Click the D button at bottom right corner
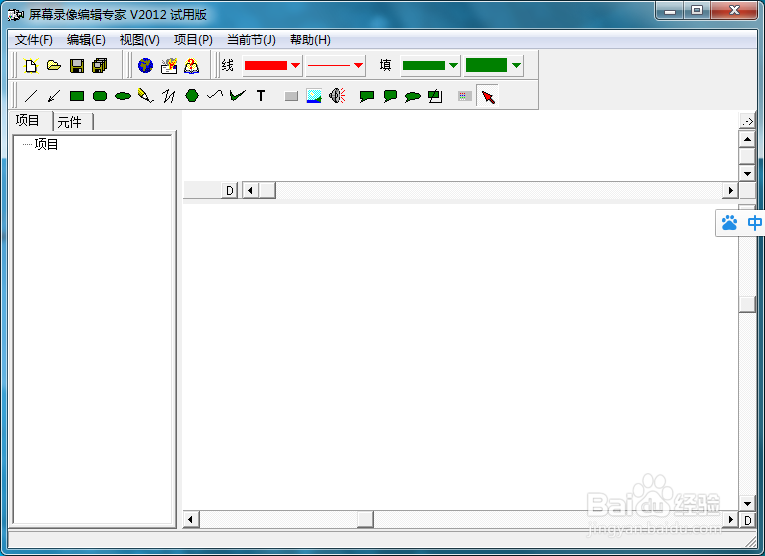This screenshot has height=556, width=765. [747, 520]
